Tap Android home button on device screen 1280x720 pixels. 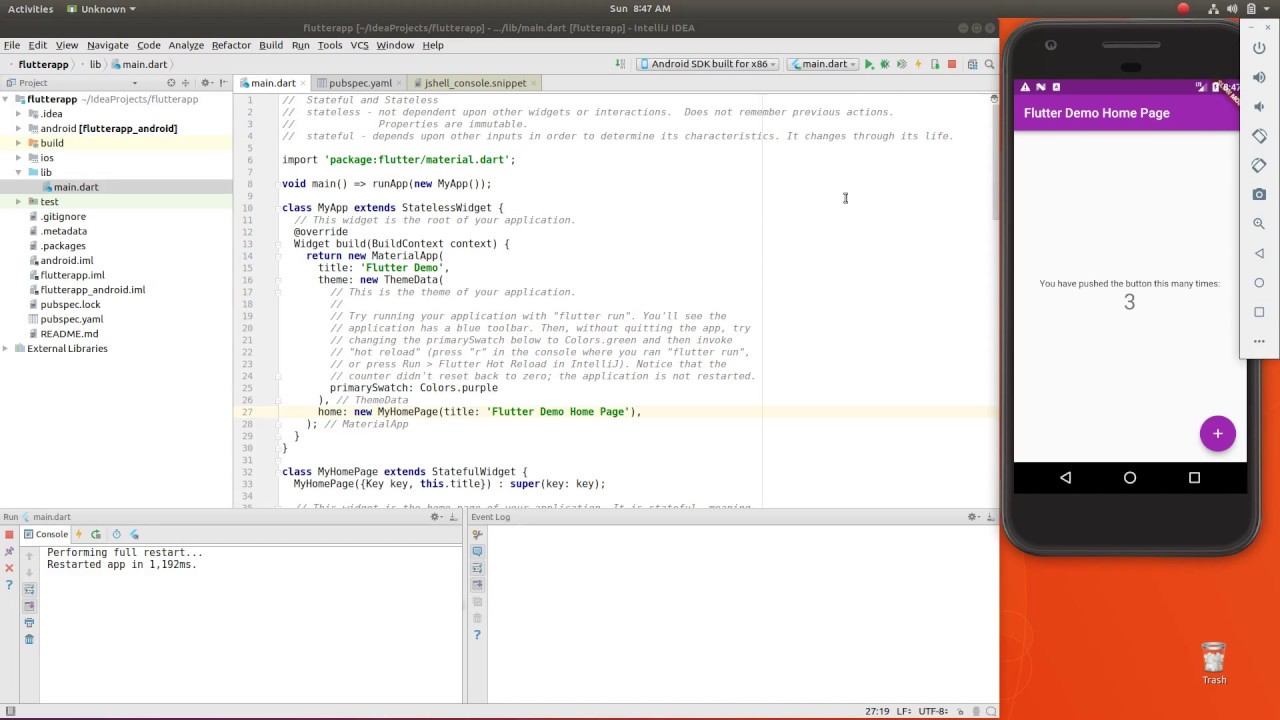tap(1130, 478)
